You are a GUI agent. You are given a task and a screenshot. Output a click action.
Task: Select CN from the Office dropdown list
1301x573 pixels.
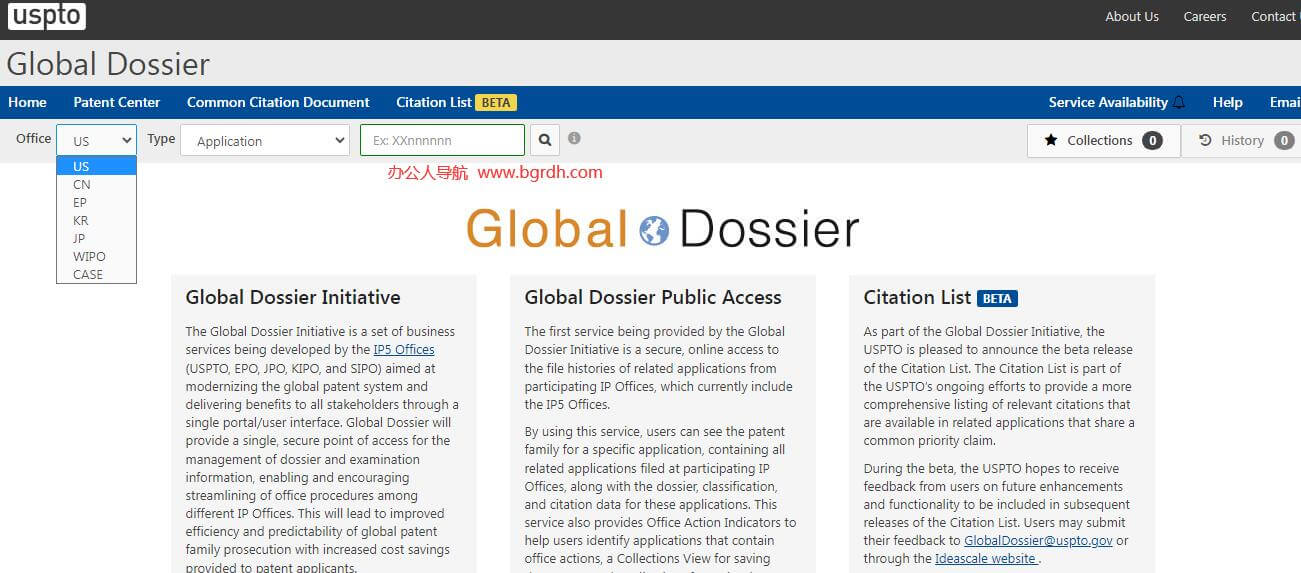(82, 184)
